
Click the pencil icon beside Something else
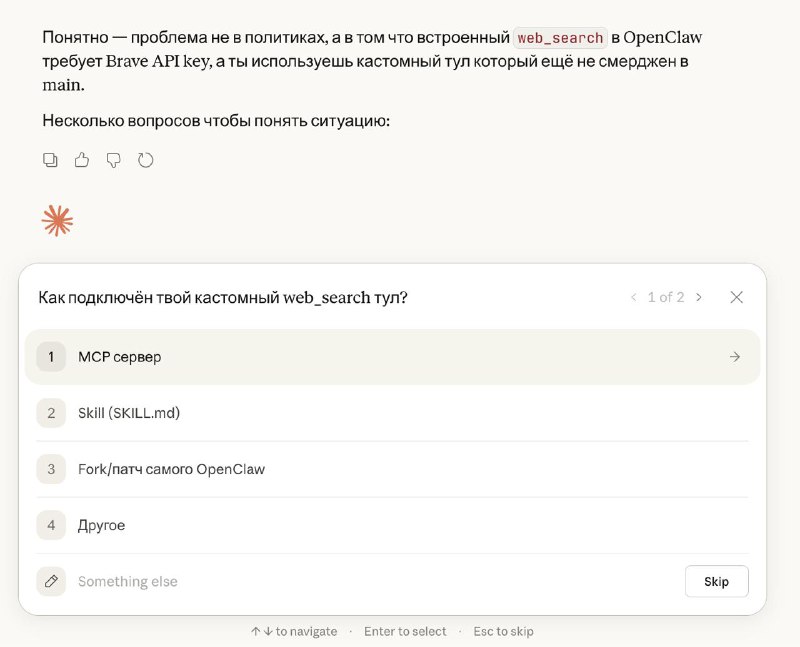(51, 581)
